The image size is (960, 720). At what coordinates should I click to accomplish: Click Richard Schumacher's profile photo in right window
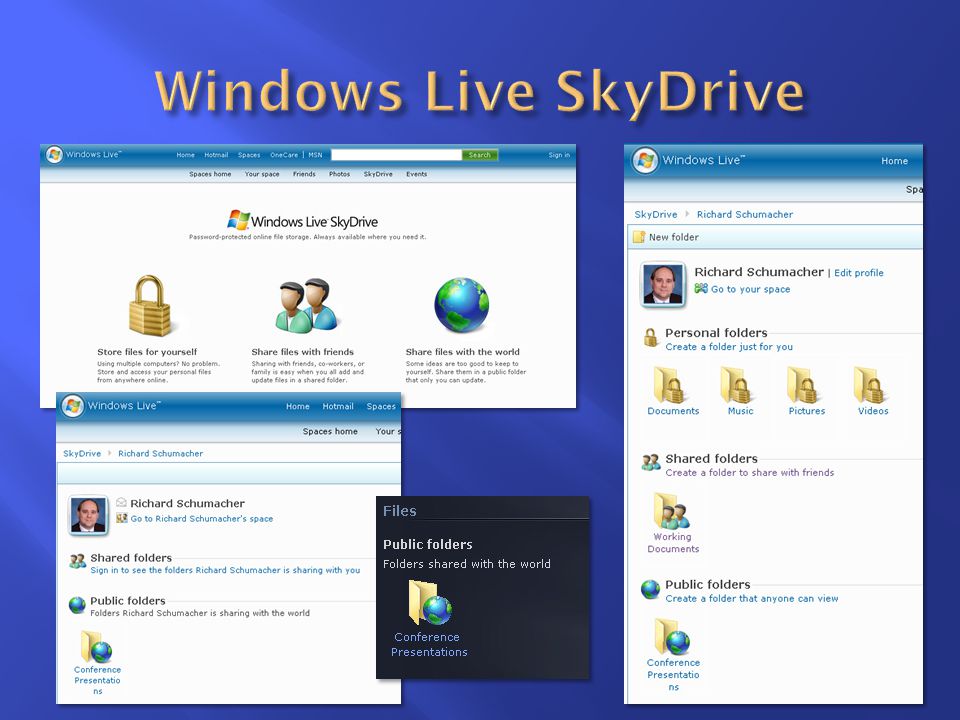662,284
